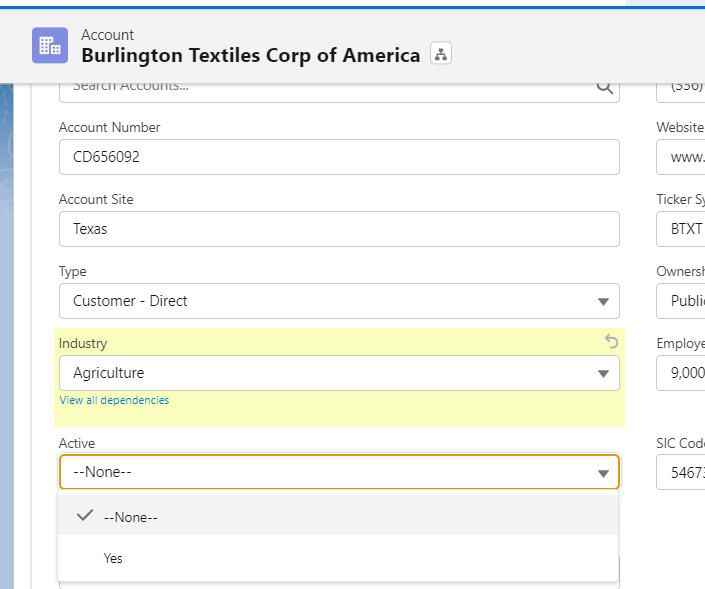Click the Account building icon in header

49,45
